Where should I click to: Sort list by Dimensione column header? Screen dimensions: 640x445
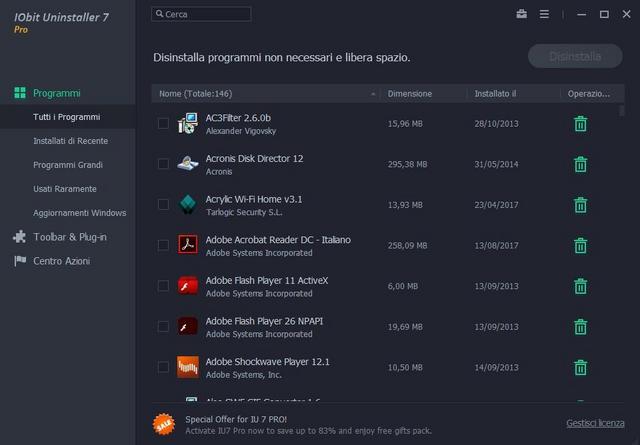pos(409,93)
